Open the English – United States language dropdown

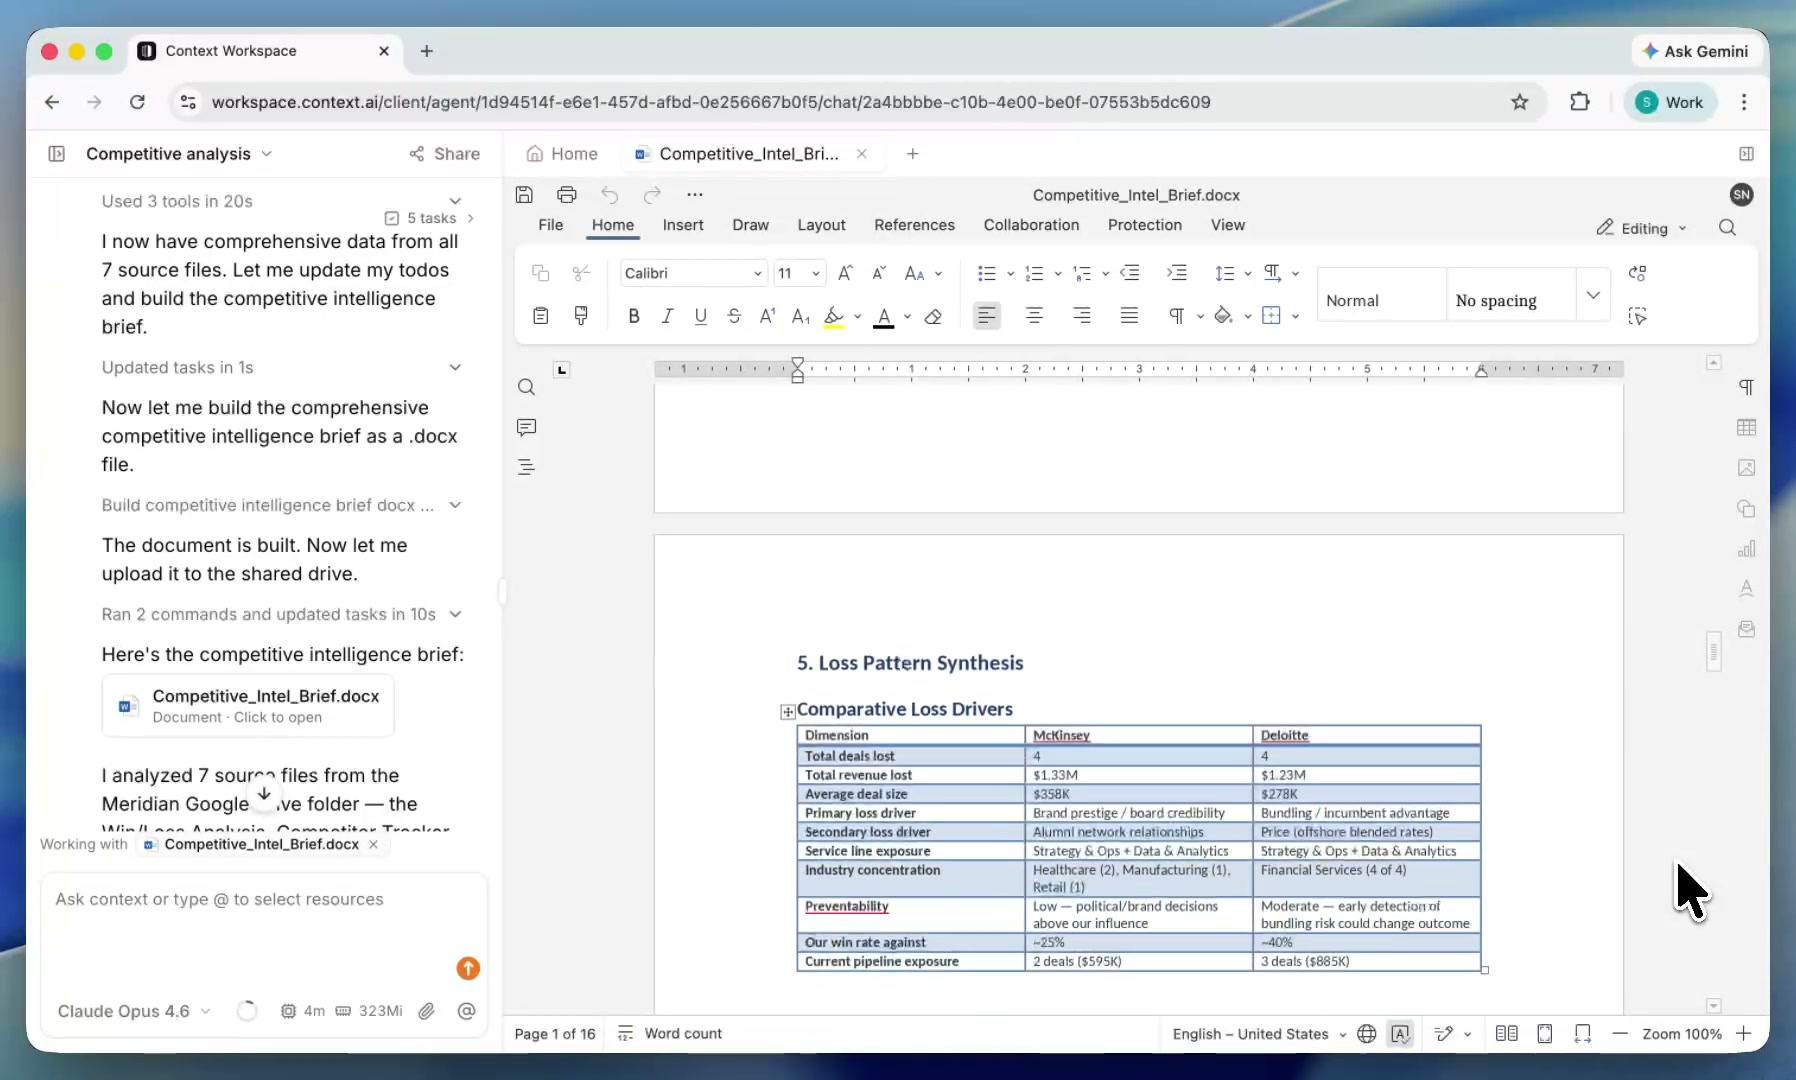click(x=1259, y=1034)
